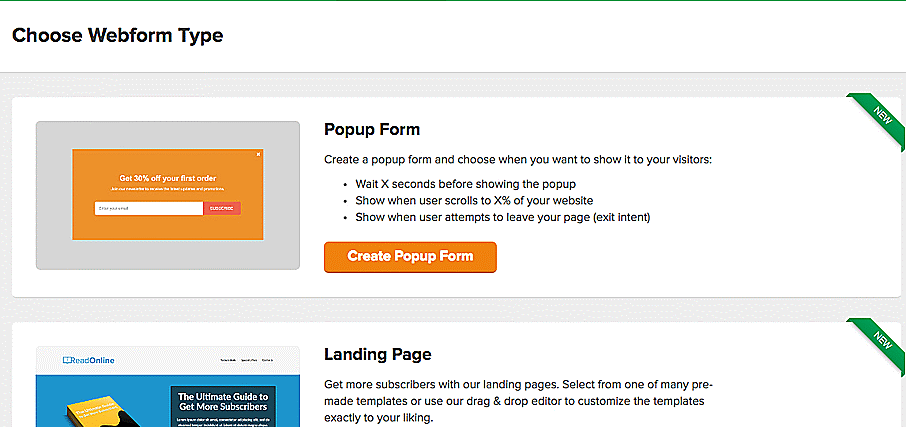Click the exit intent bullet item

point(509,216)
